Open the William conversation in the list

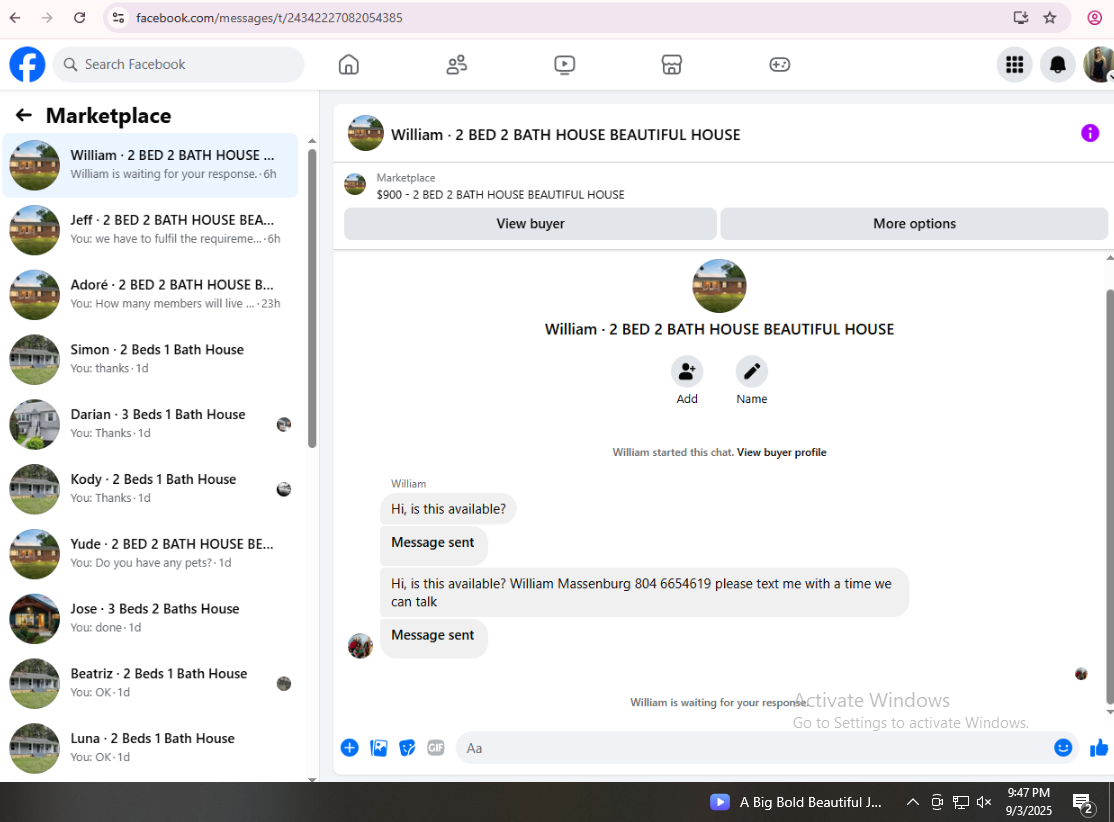coord(151,165)
